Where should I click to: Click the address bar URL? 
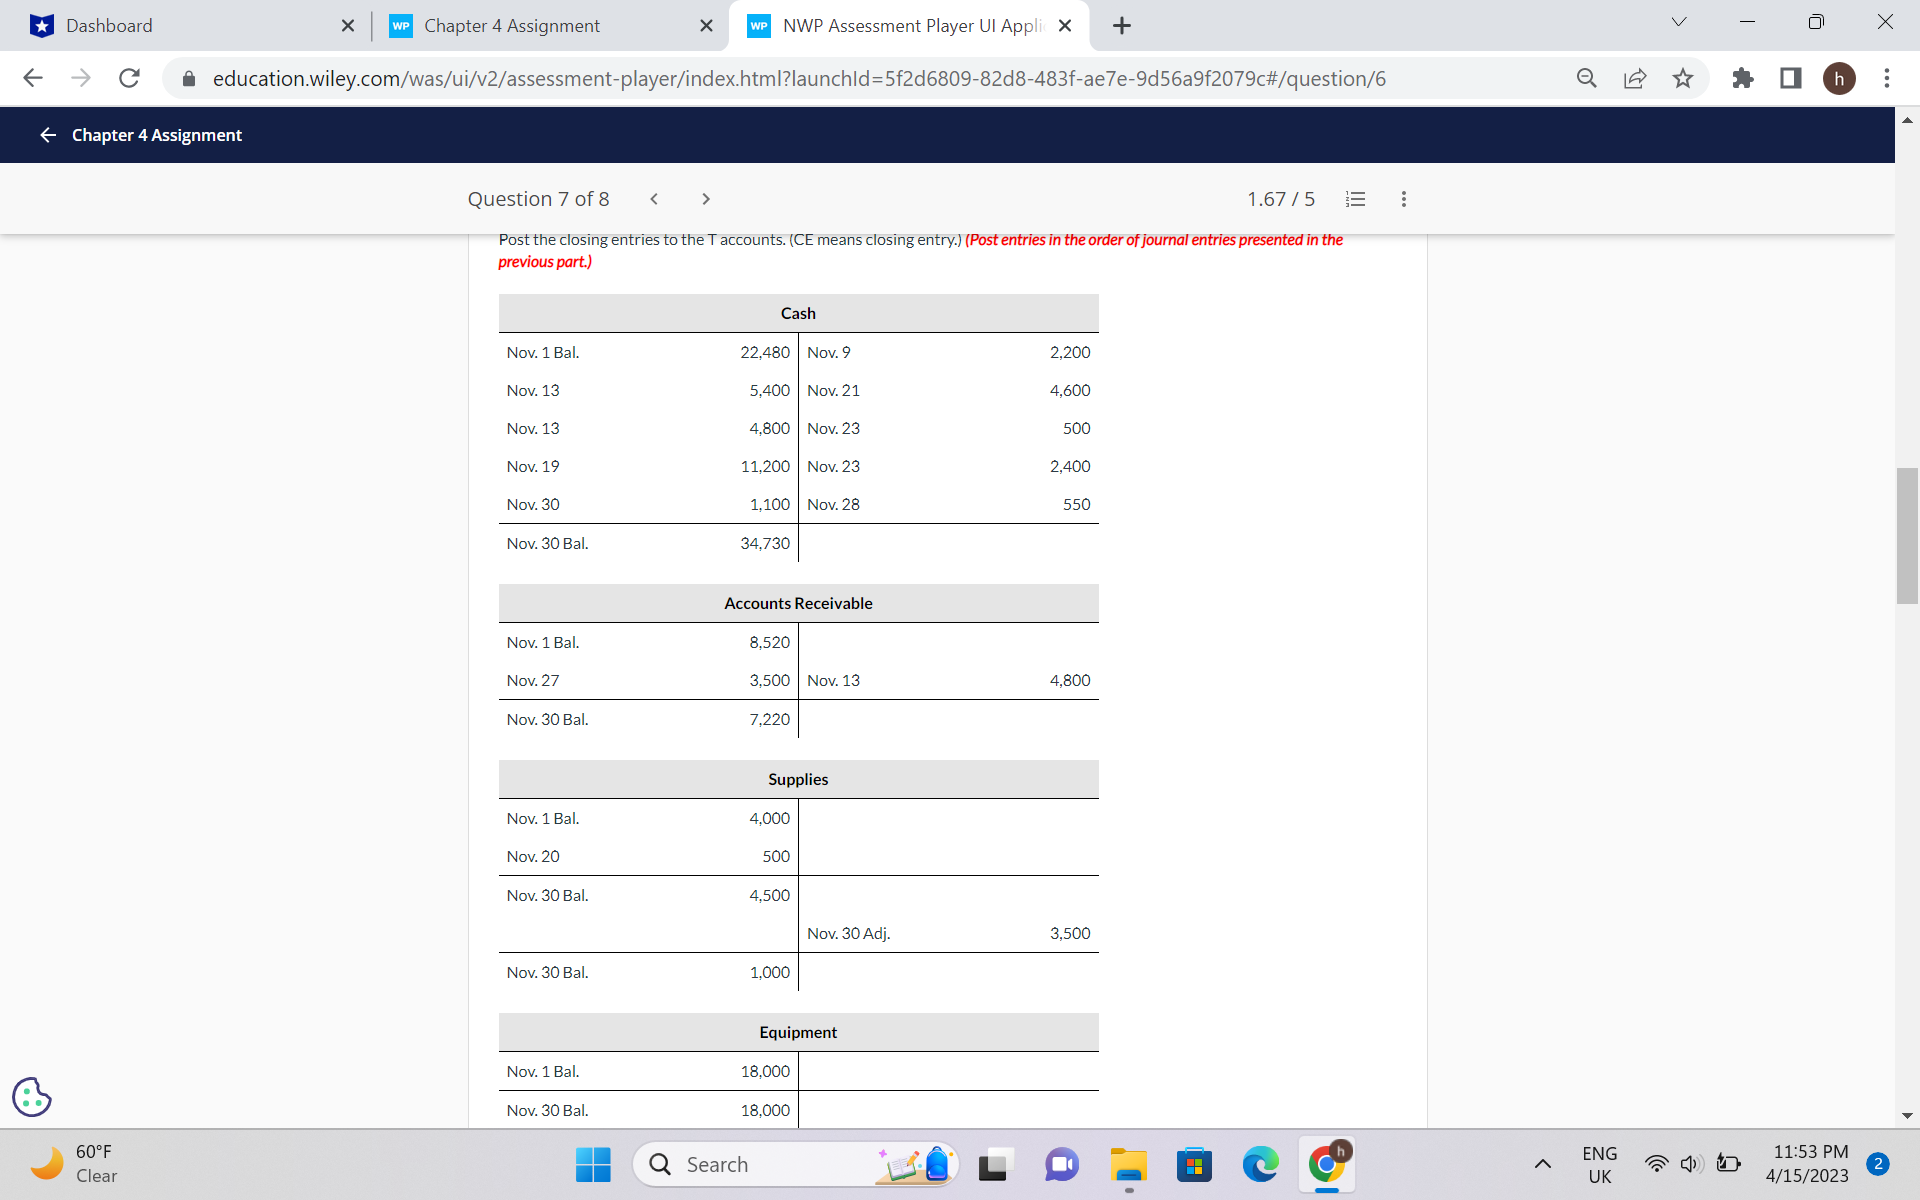800,78
